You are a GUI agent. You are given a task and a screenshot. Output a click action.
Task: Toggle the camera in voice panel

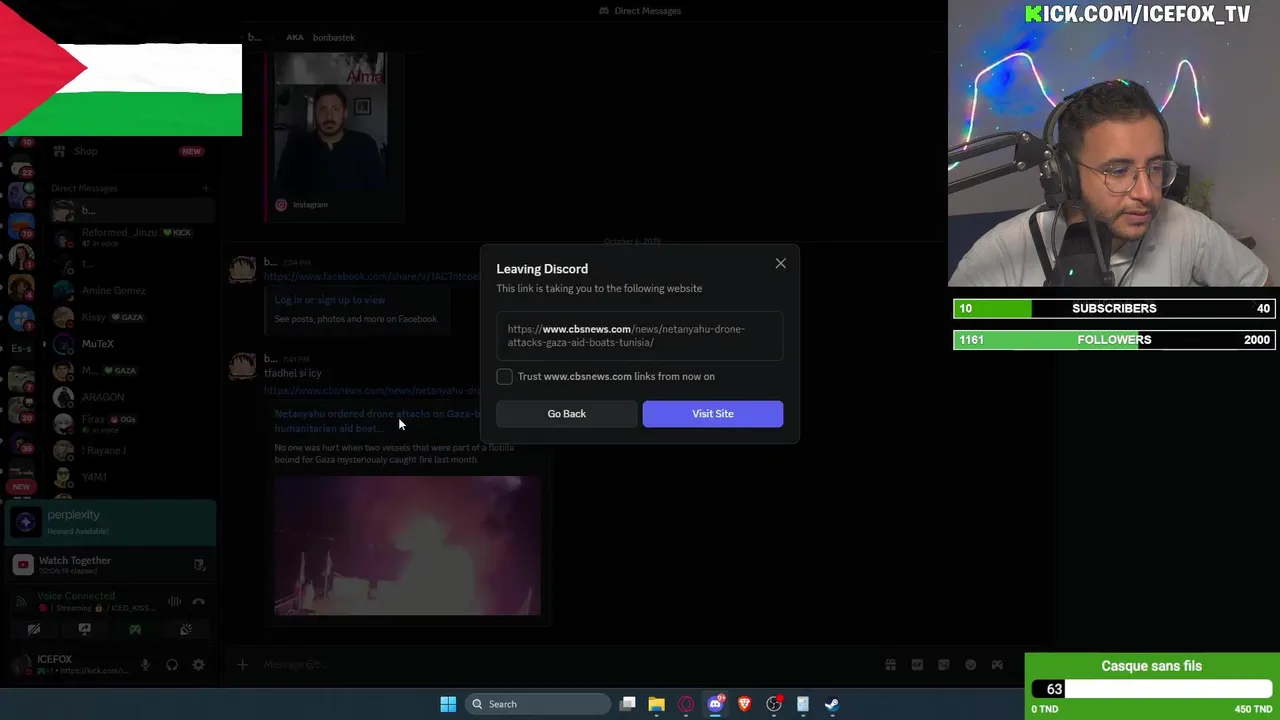click(x=34, y=630)
